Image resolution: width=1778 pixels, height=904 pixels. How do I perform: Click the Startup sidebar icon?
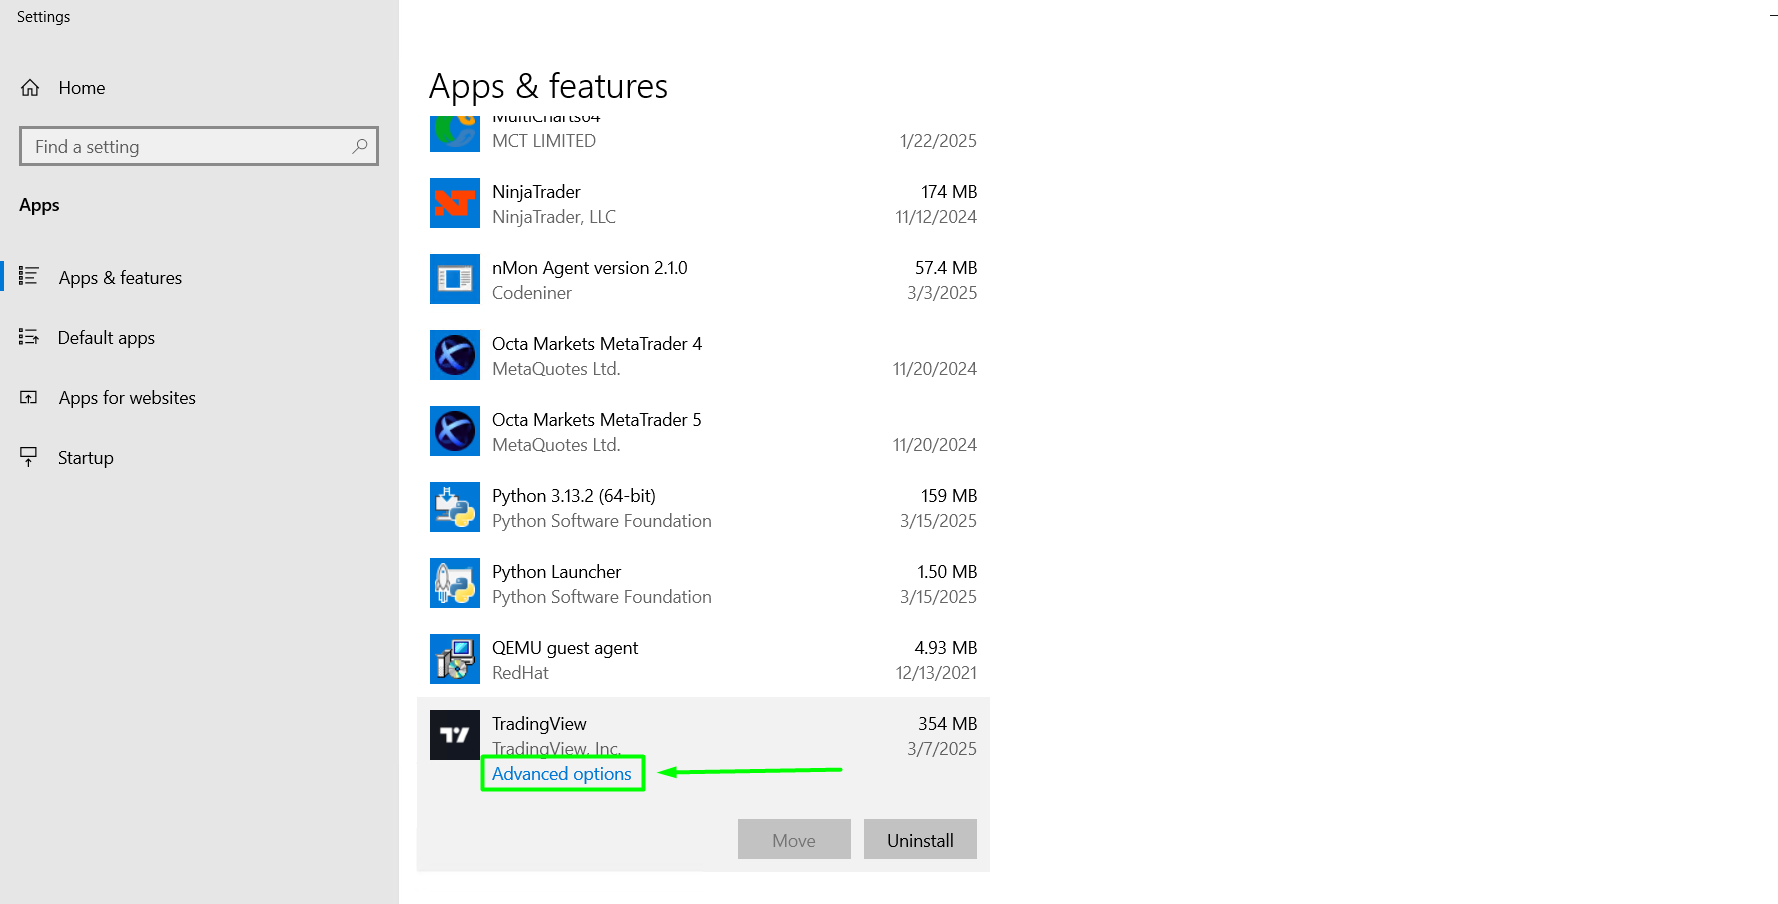(29, 457)
